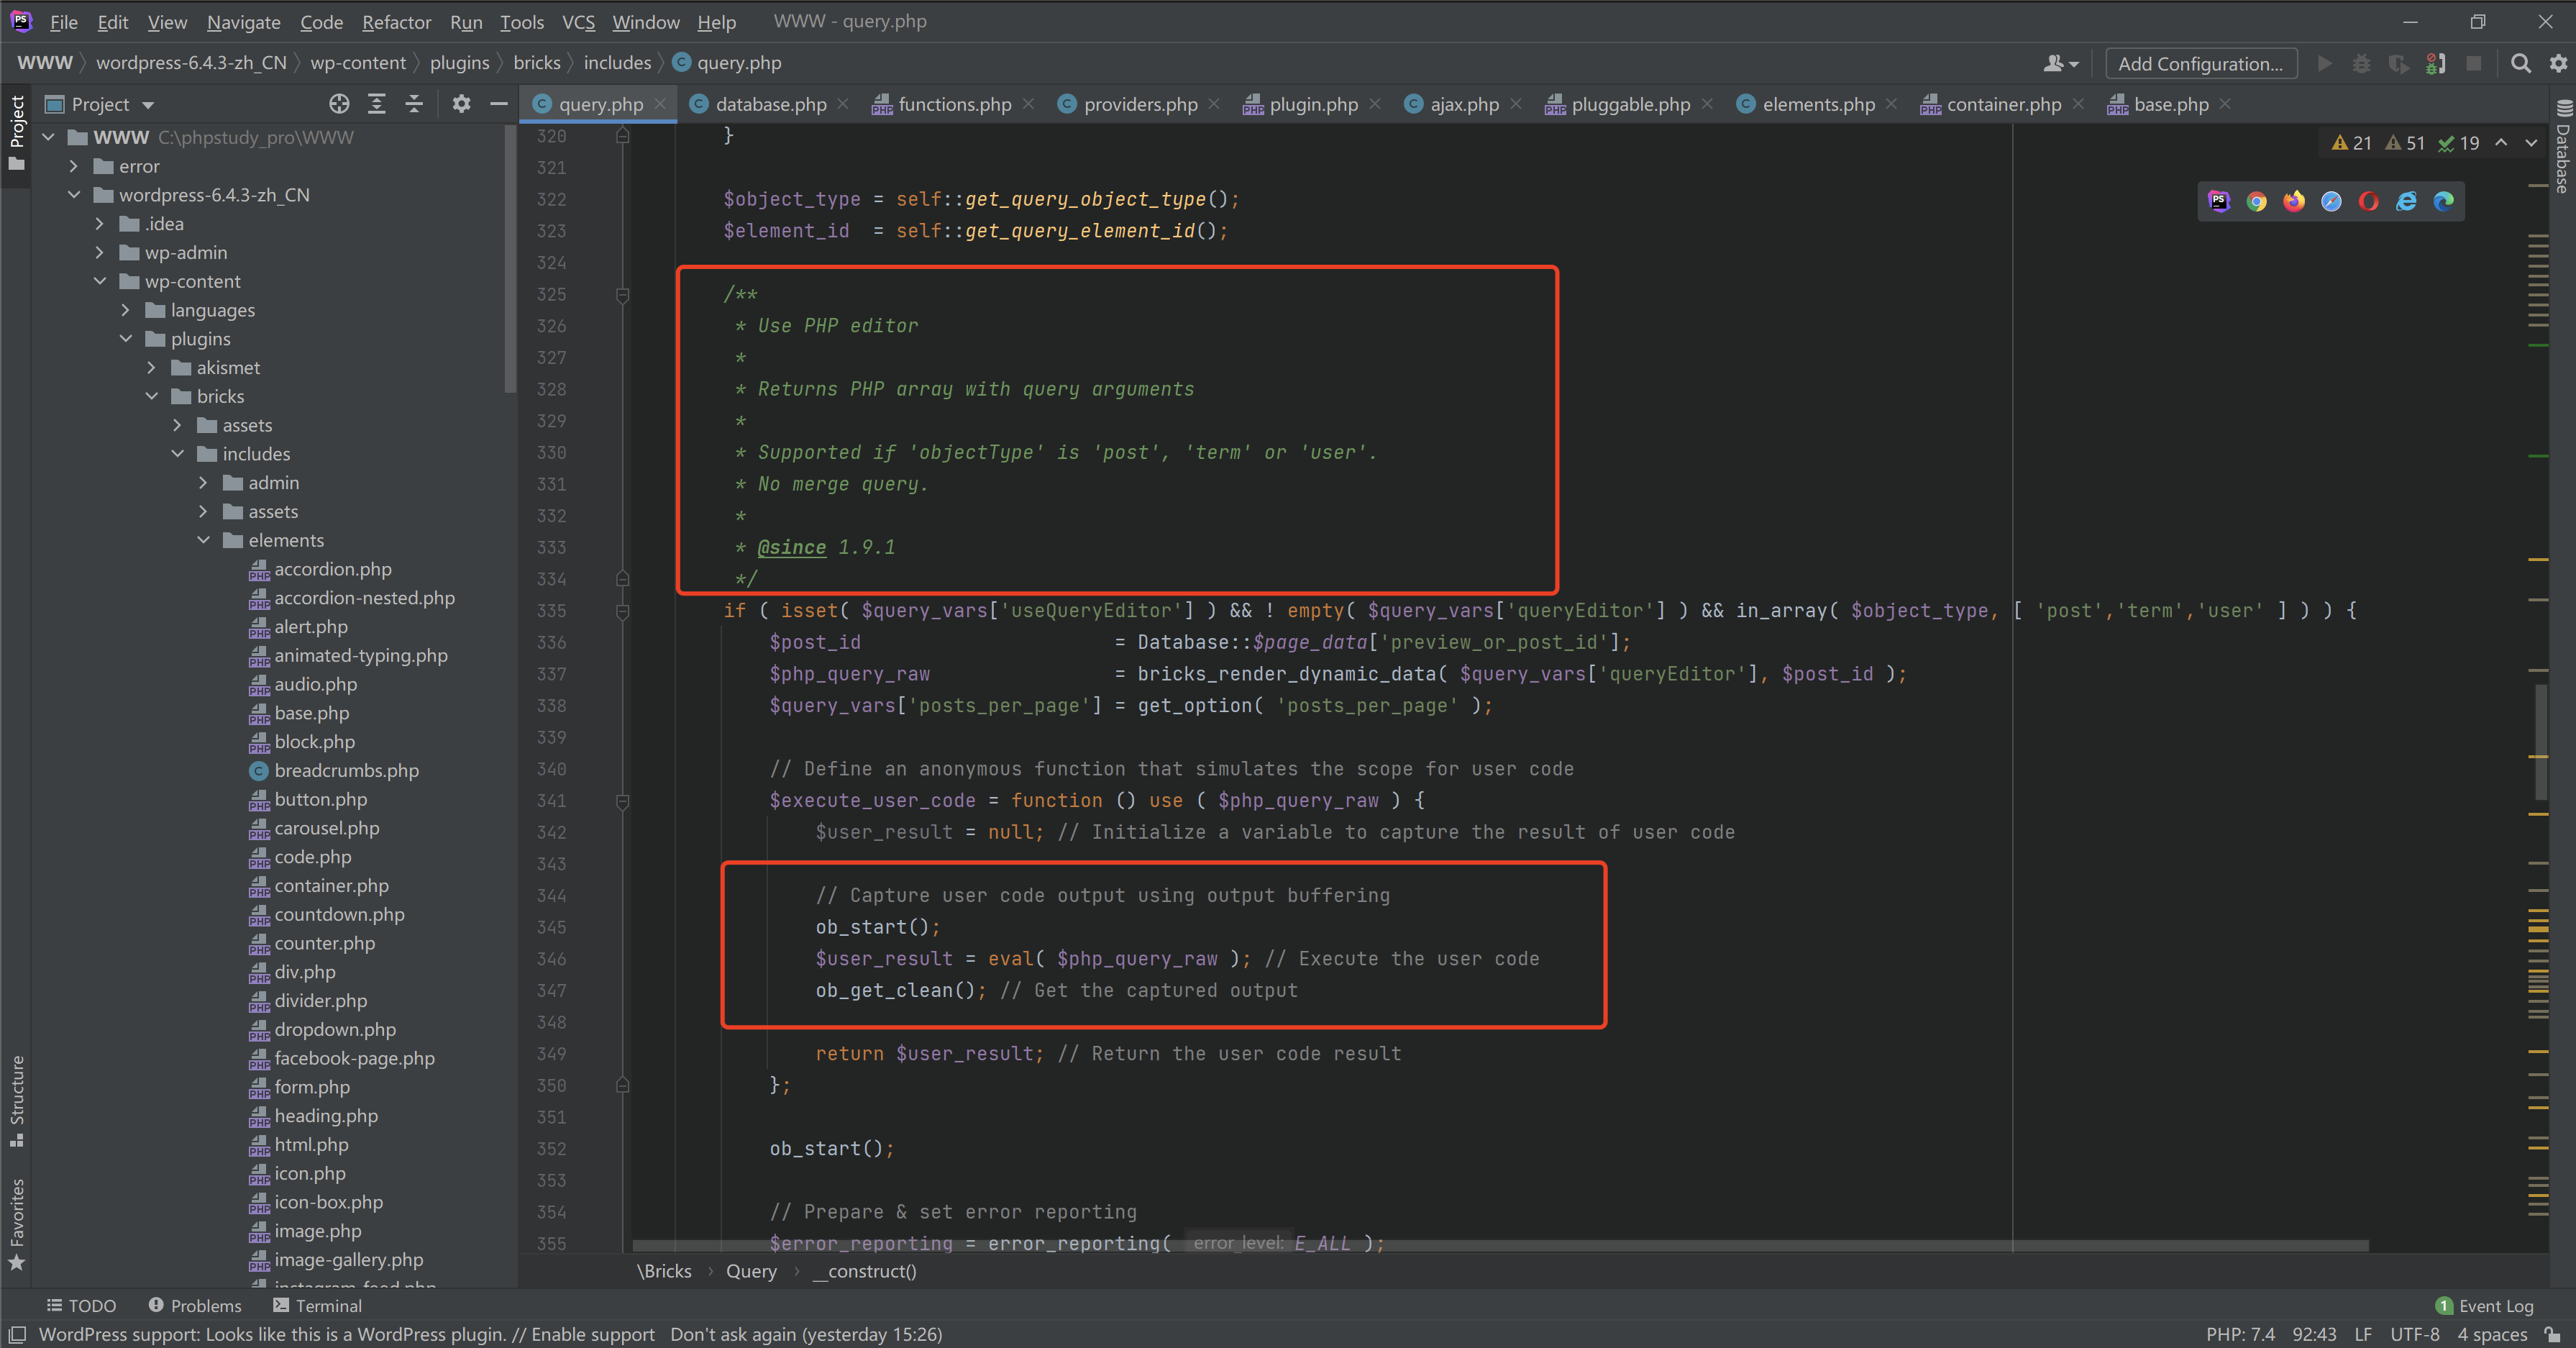
Task: Switch to database.php tab
Action: tap(770, 104)
